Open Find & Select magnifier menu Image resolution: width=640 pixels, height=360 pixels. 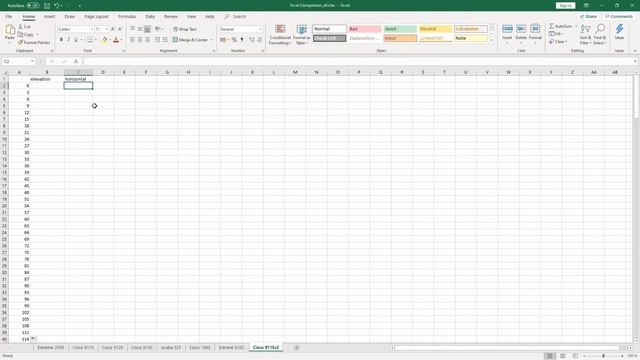coord(600,34)
